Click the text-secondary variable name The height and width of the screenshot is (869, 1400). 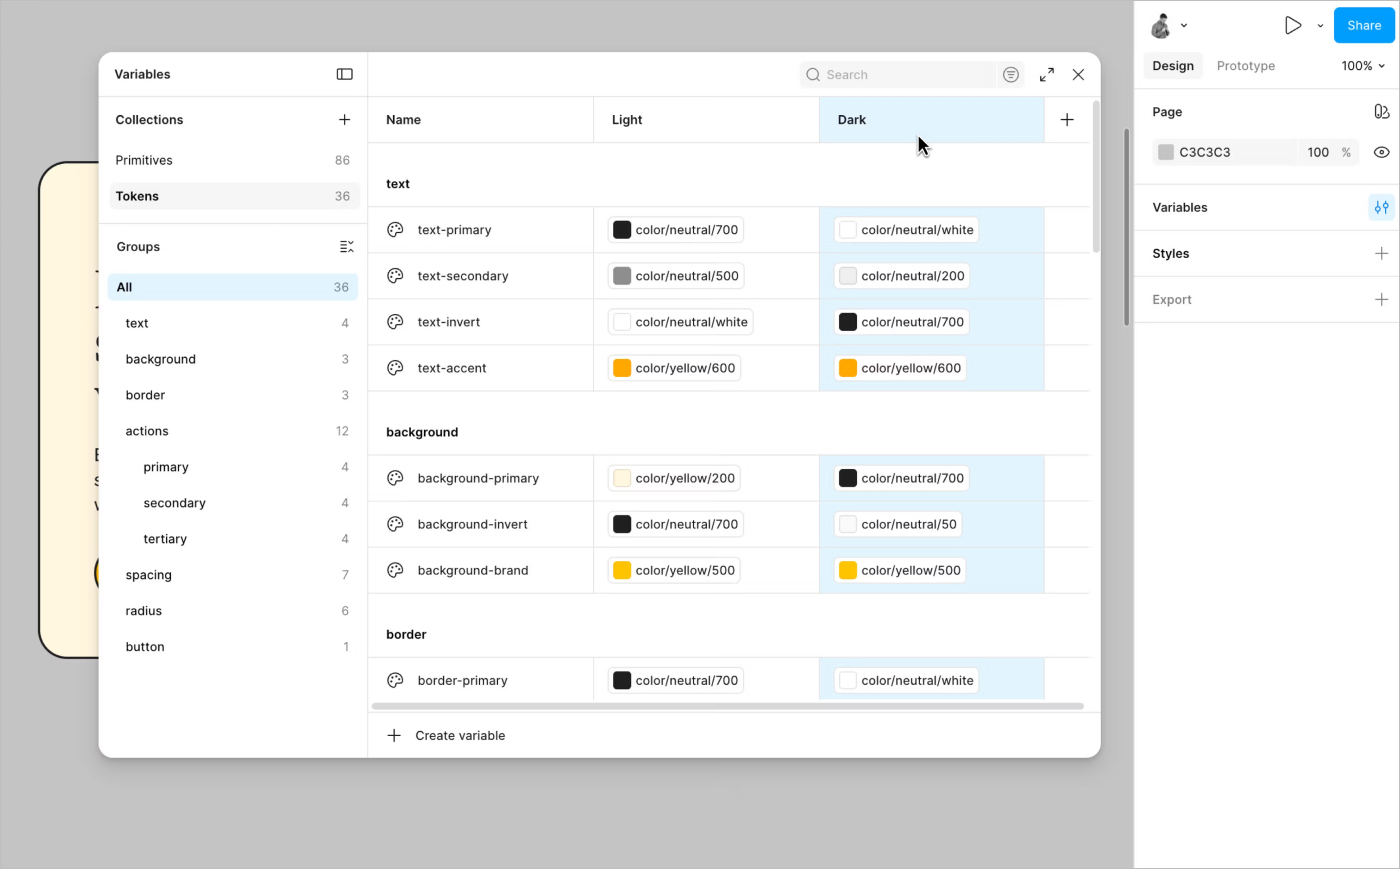pos(463,276)
